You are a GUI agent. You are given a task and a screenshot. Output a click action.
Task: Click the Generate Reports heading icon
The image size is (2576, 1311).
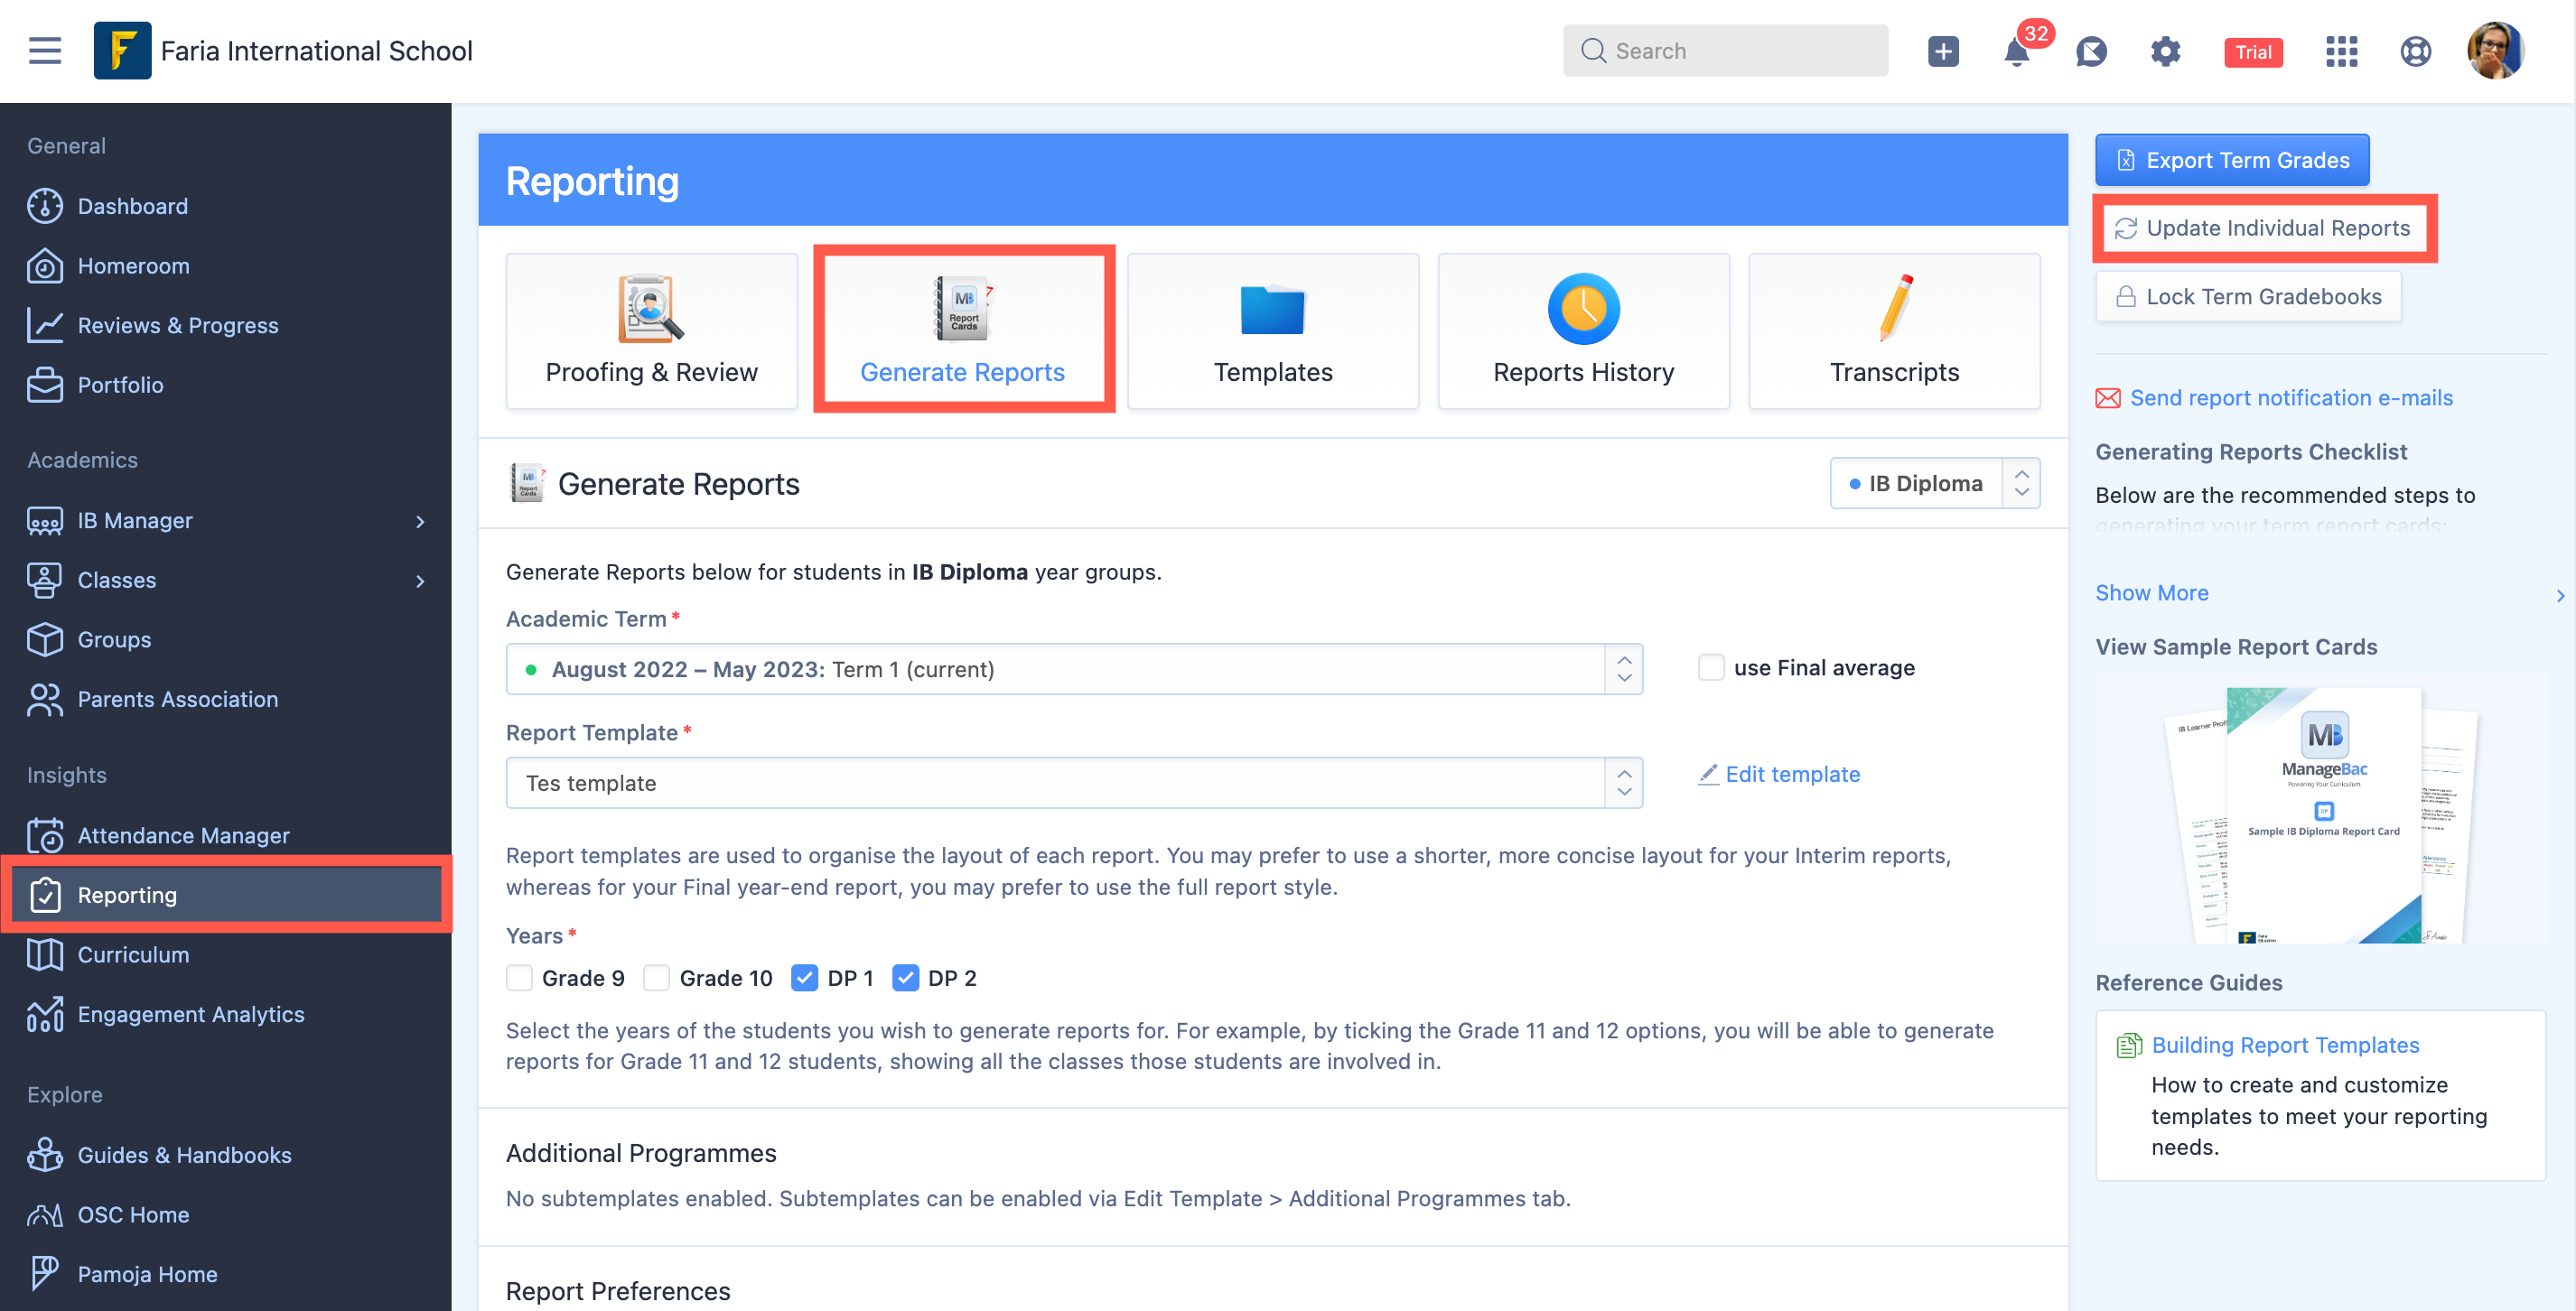point(527,483)
